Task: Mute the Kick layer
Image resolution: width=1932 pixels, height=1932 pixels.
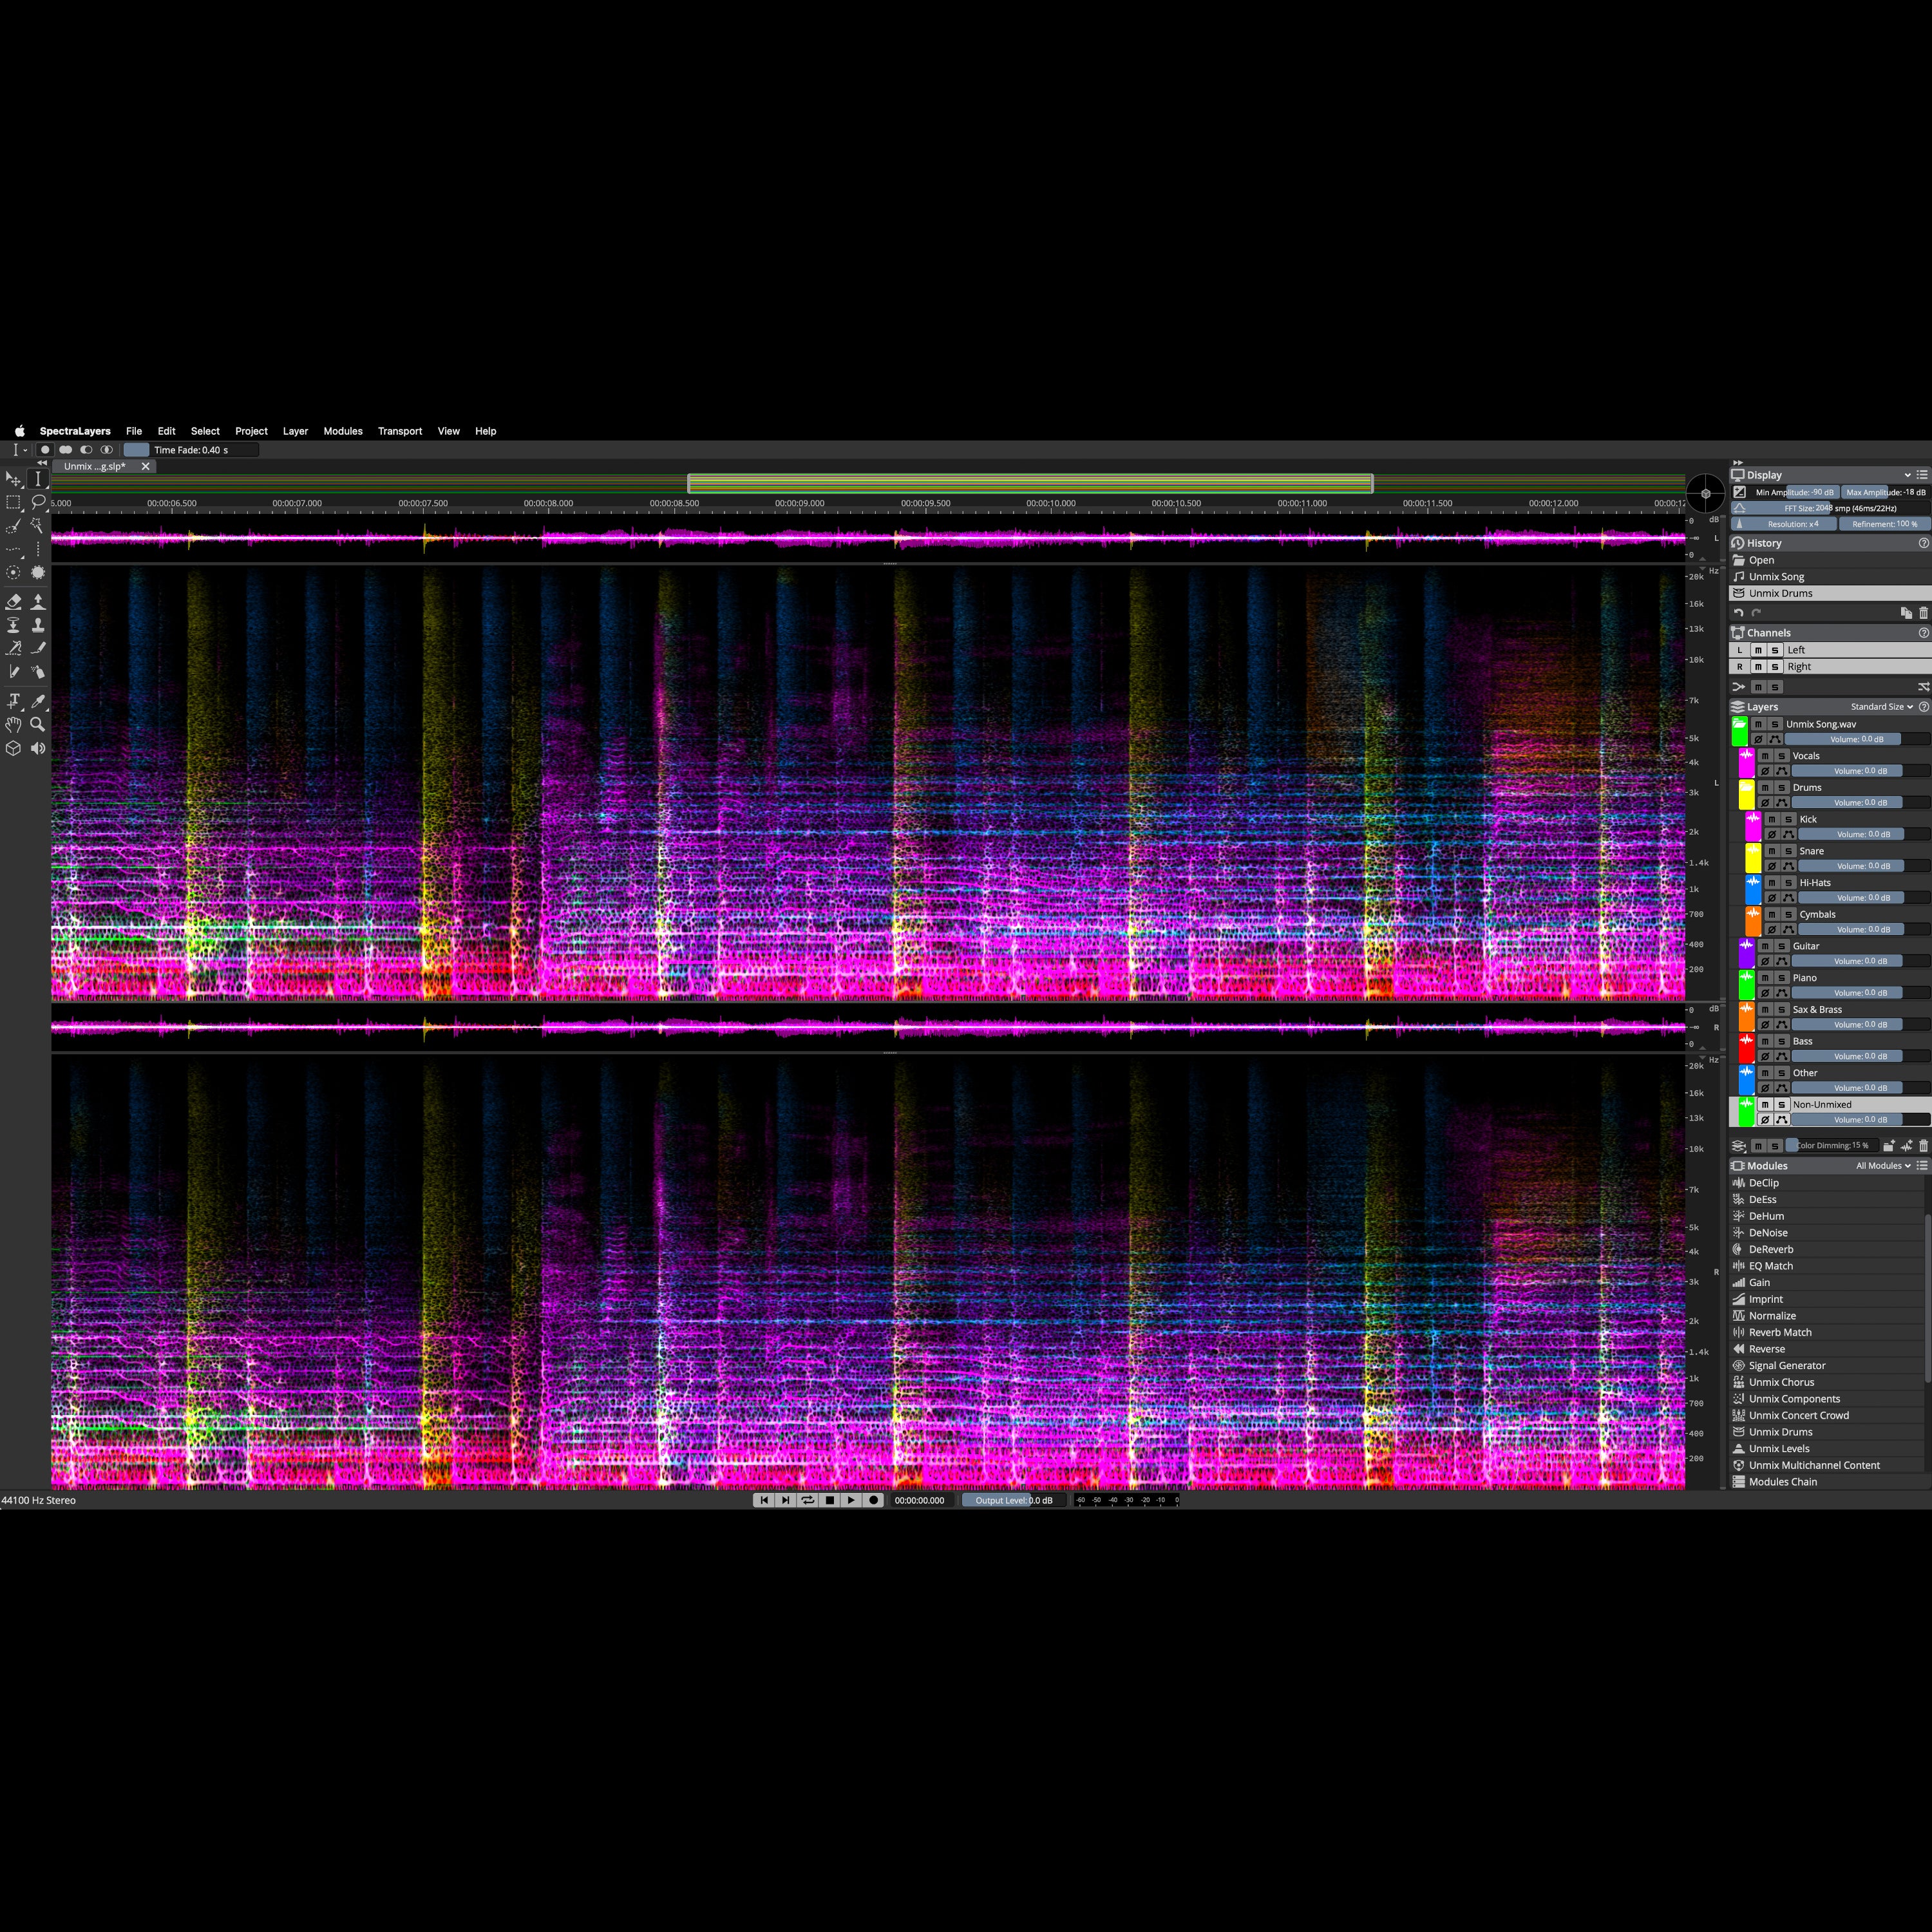Action: coord(1772,820)
